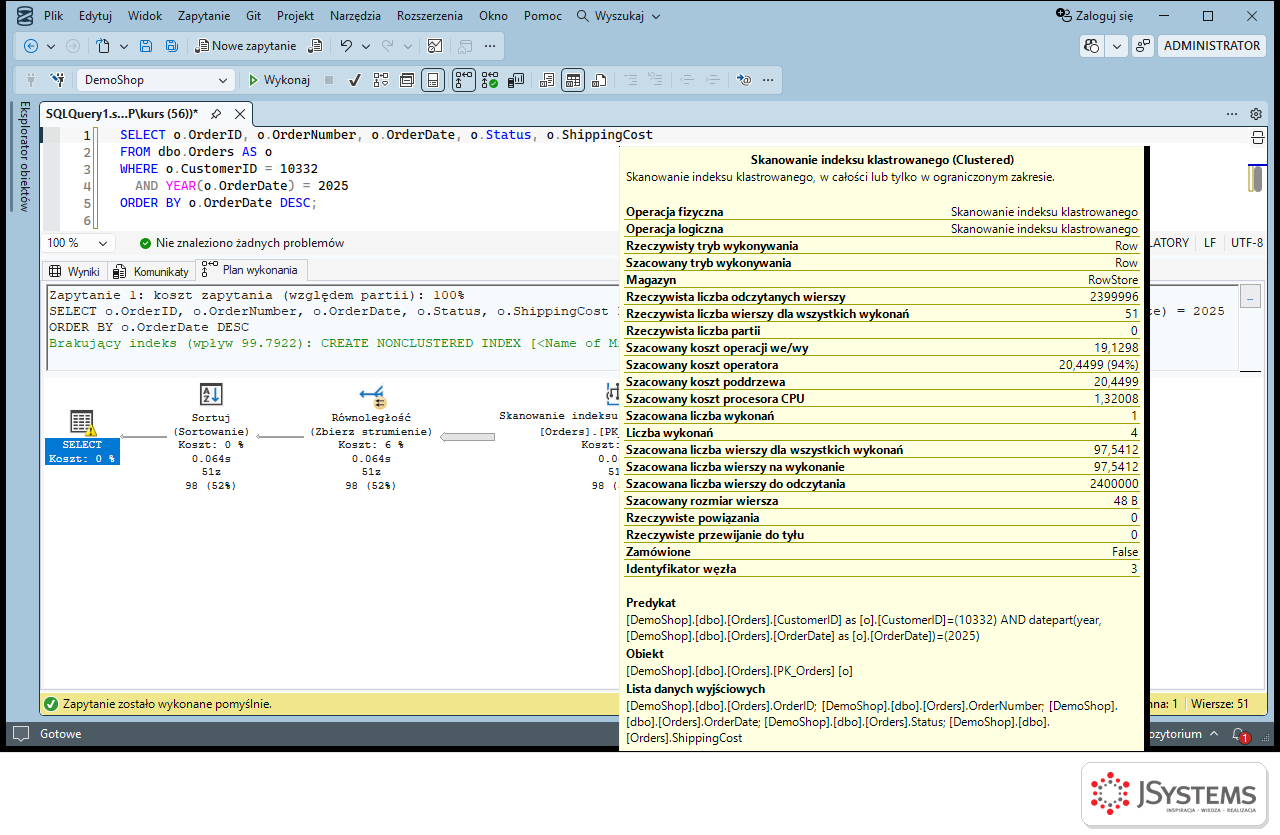Click the new file icon in the toolbar
The height and width of the screenshot is (835, 1280).
point(103,46)
